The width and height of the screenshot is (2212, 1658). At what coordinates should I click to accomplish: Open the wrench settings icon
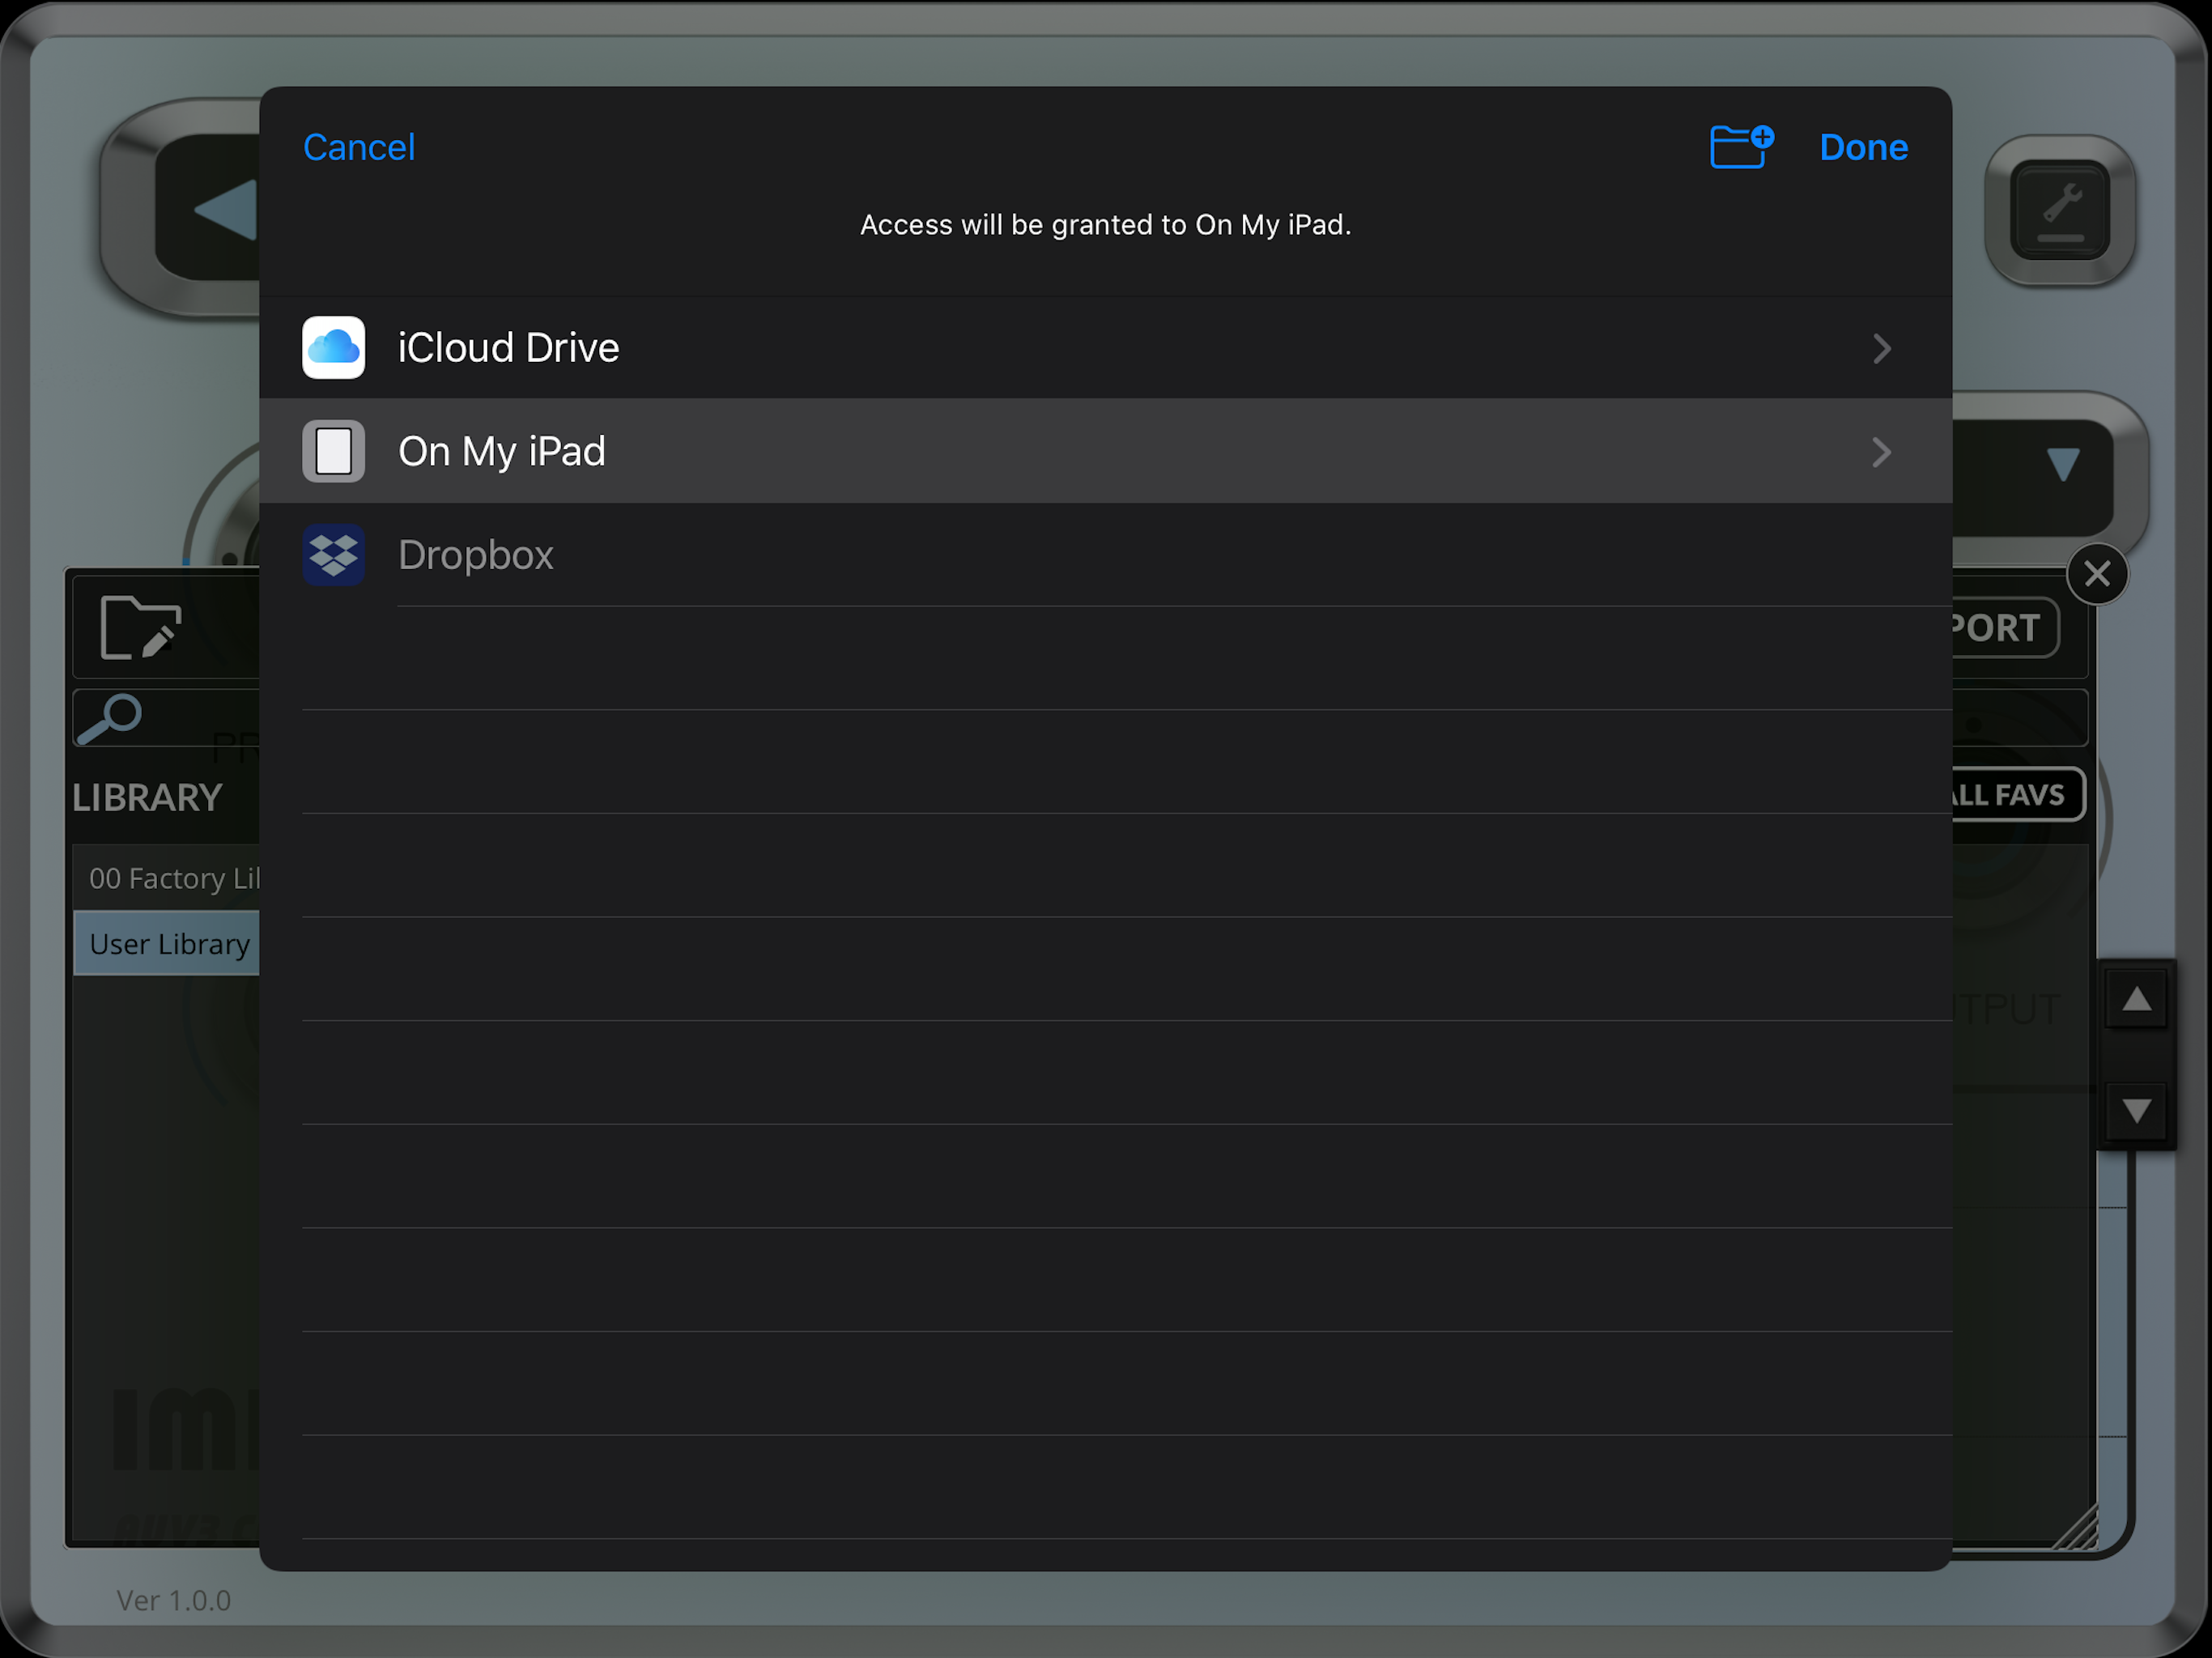coord(2060,210)
